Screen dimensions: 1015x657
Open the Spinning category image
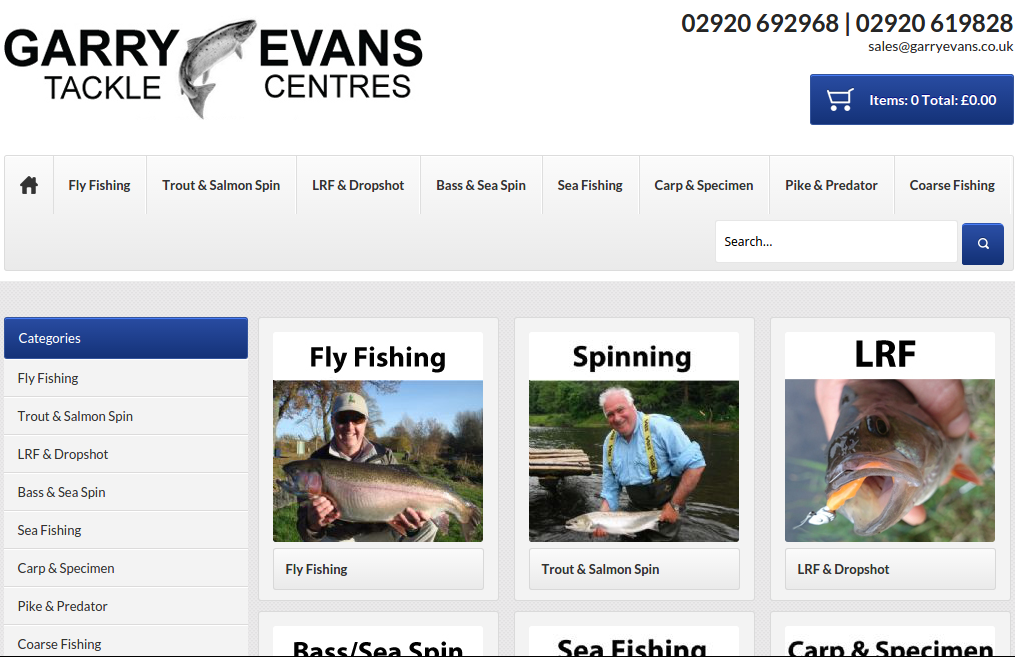coord(634,437)
